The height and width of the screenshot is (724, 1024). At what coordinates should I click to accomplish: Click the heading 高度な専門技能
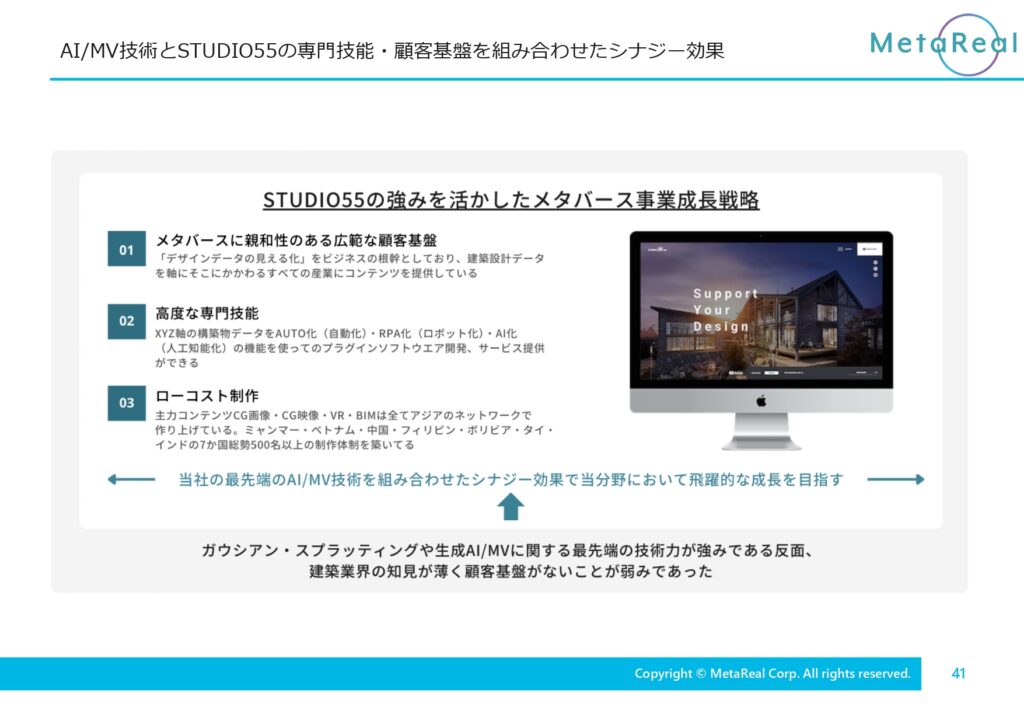pos(207,313)
